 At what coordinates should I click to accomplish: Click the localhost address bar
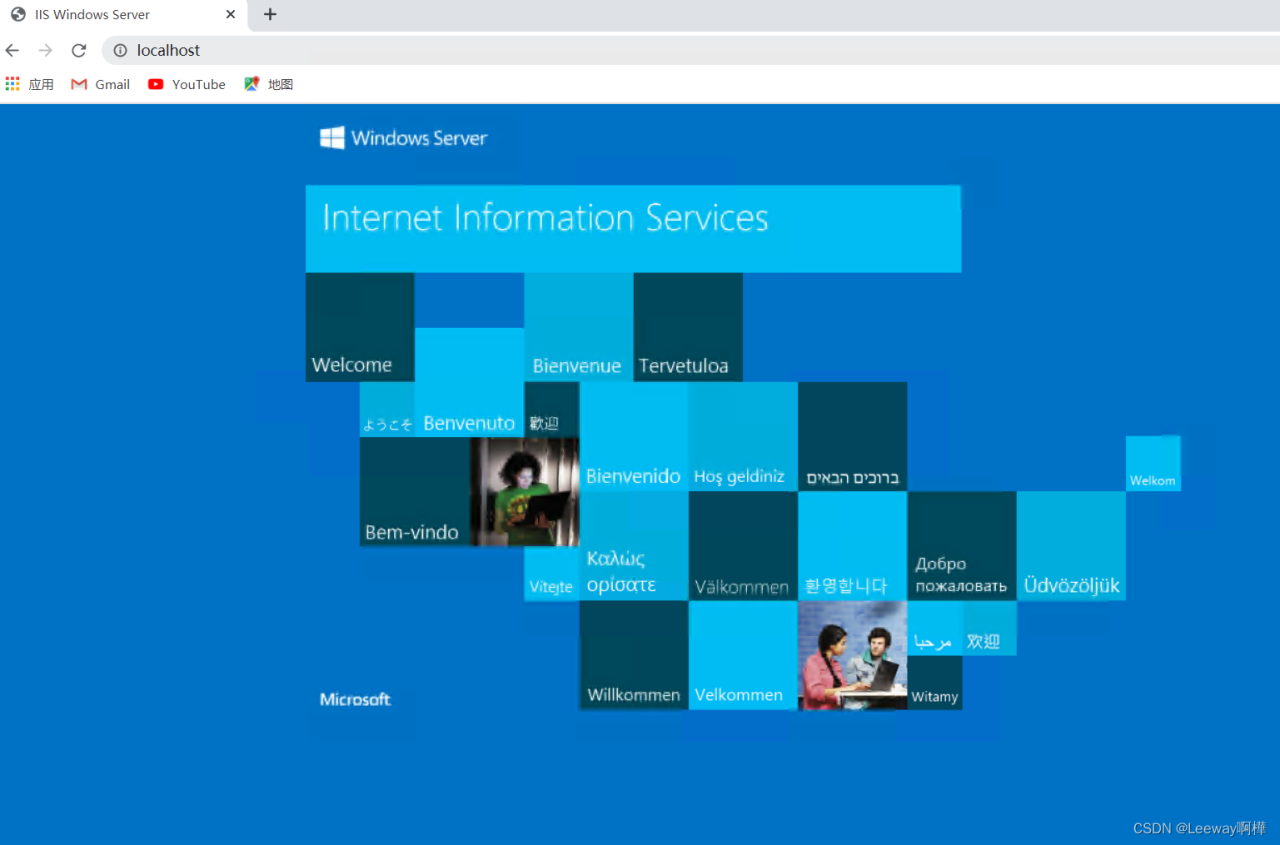pos(600,50)
